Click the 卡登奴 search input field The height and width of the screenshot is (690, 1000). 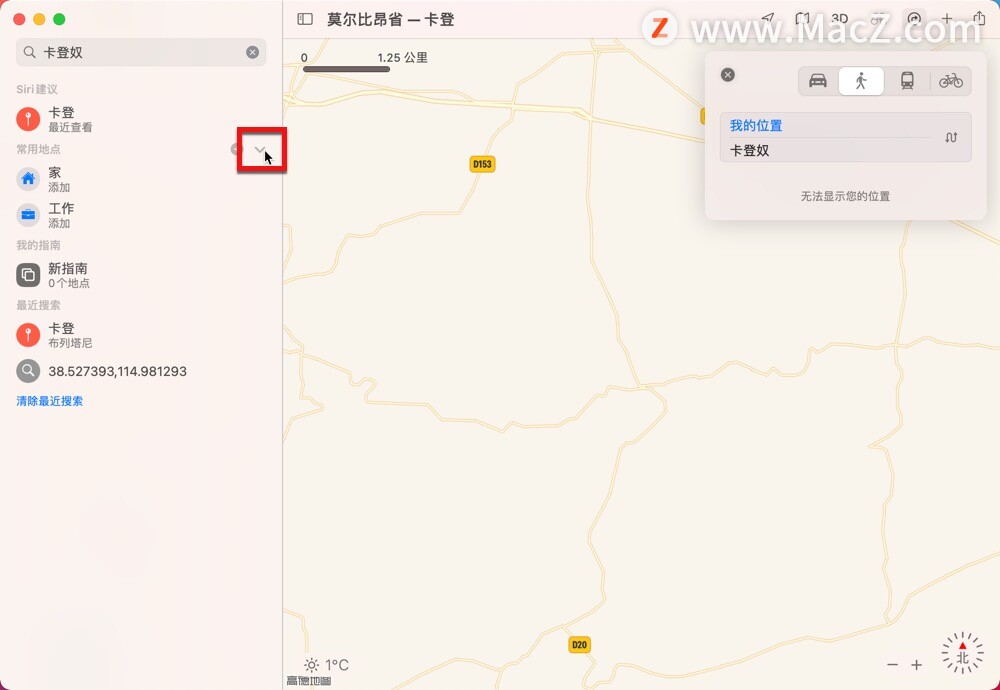pyautogui.click(x=141, y=52)
